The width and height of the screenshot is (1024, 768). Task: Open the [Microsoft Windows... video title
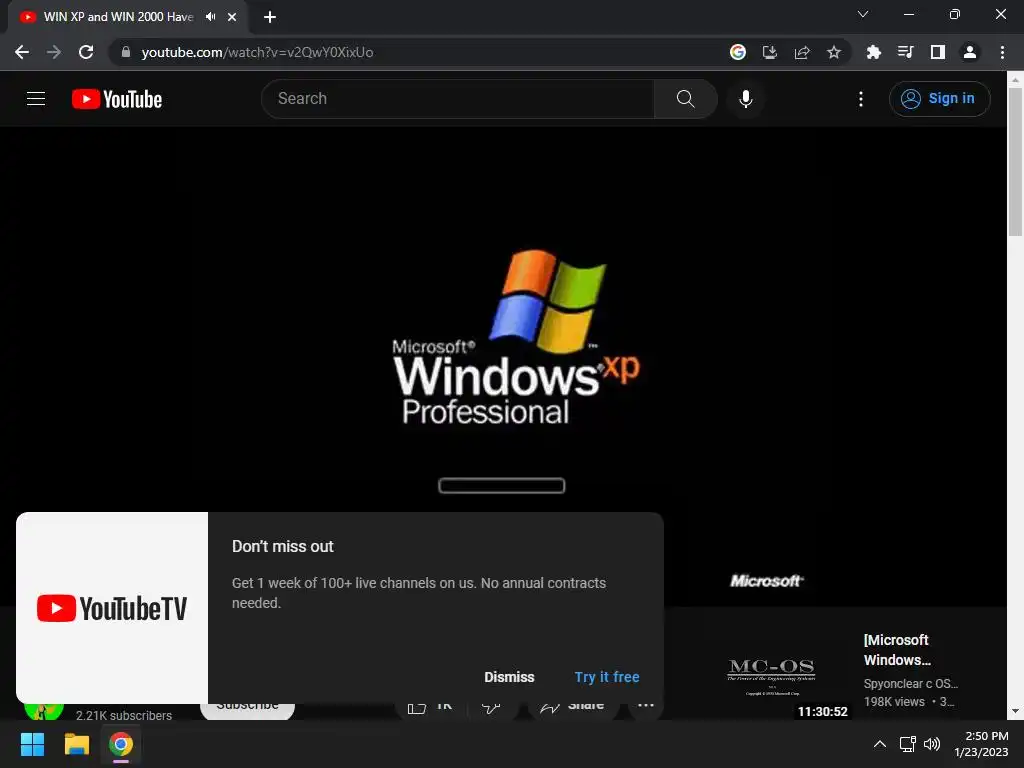tap(897, 650)
